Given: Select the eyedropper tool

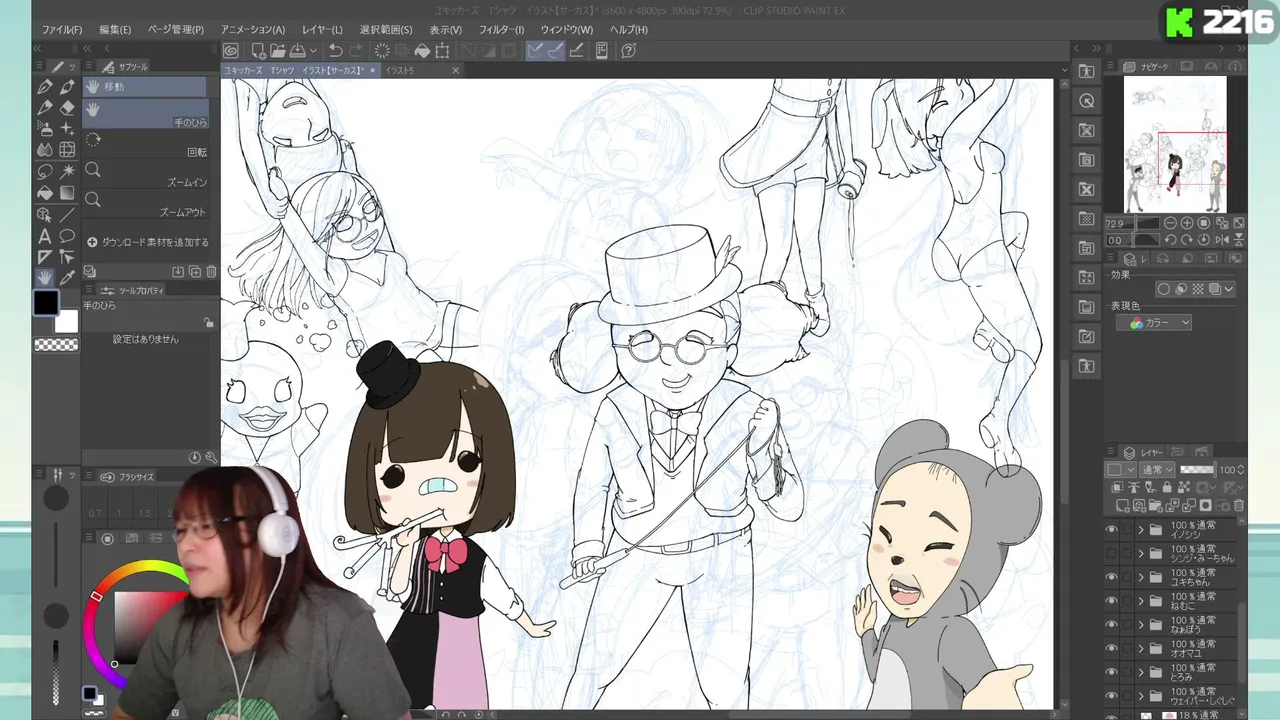Looking at the screenshot, I should pos(67,278).
